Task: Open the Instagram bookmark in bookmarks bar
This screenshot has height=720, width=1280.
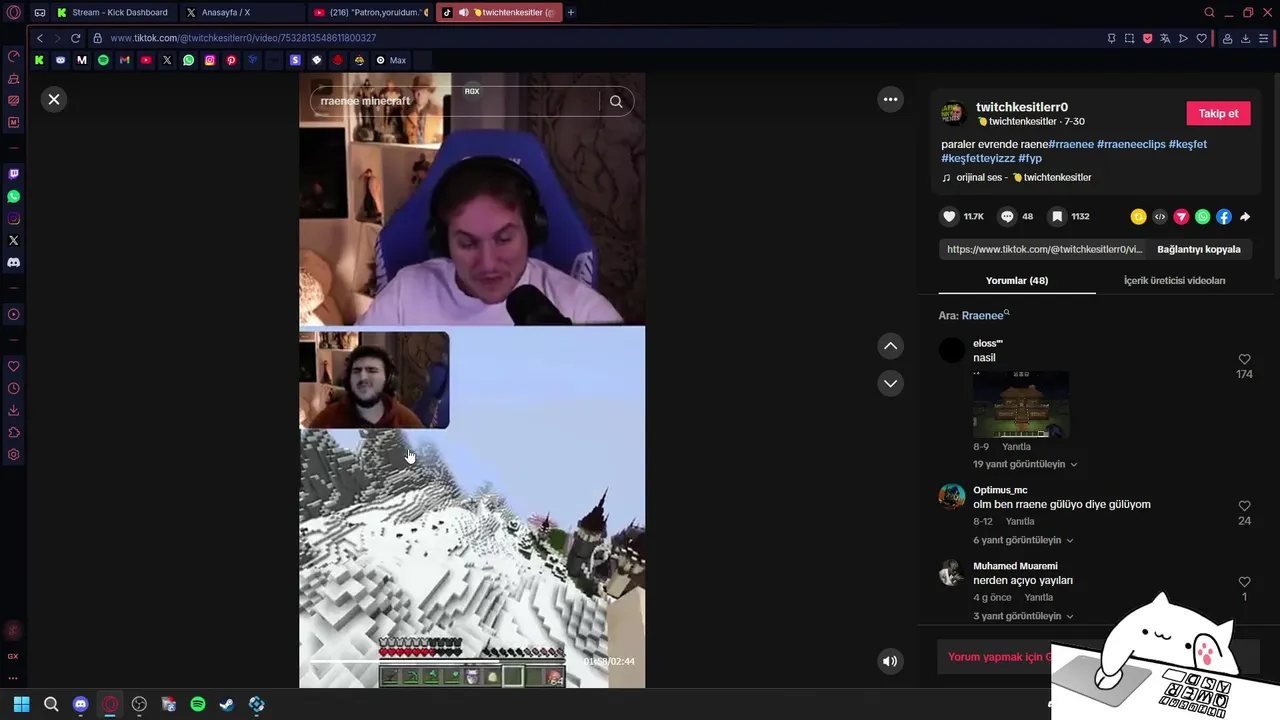Action: coord(210,60)
